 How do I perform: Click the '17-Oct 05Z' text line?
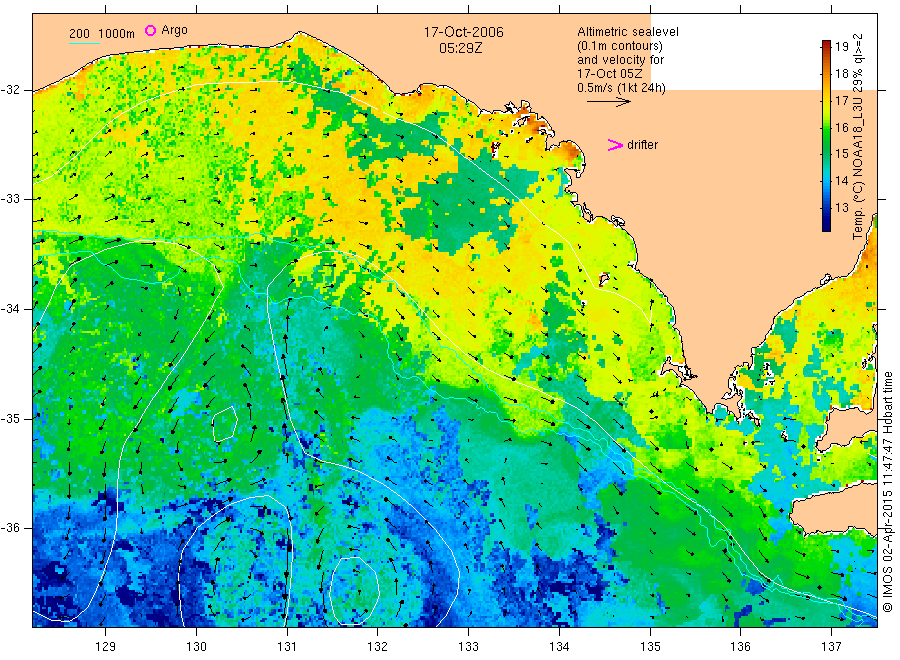(610, 73)
